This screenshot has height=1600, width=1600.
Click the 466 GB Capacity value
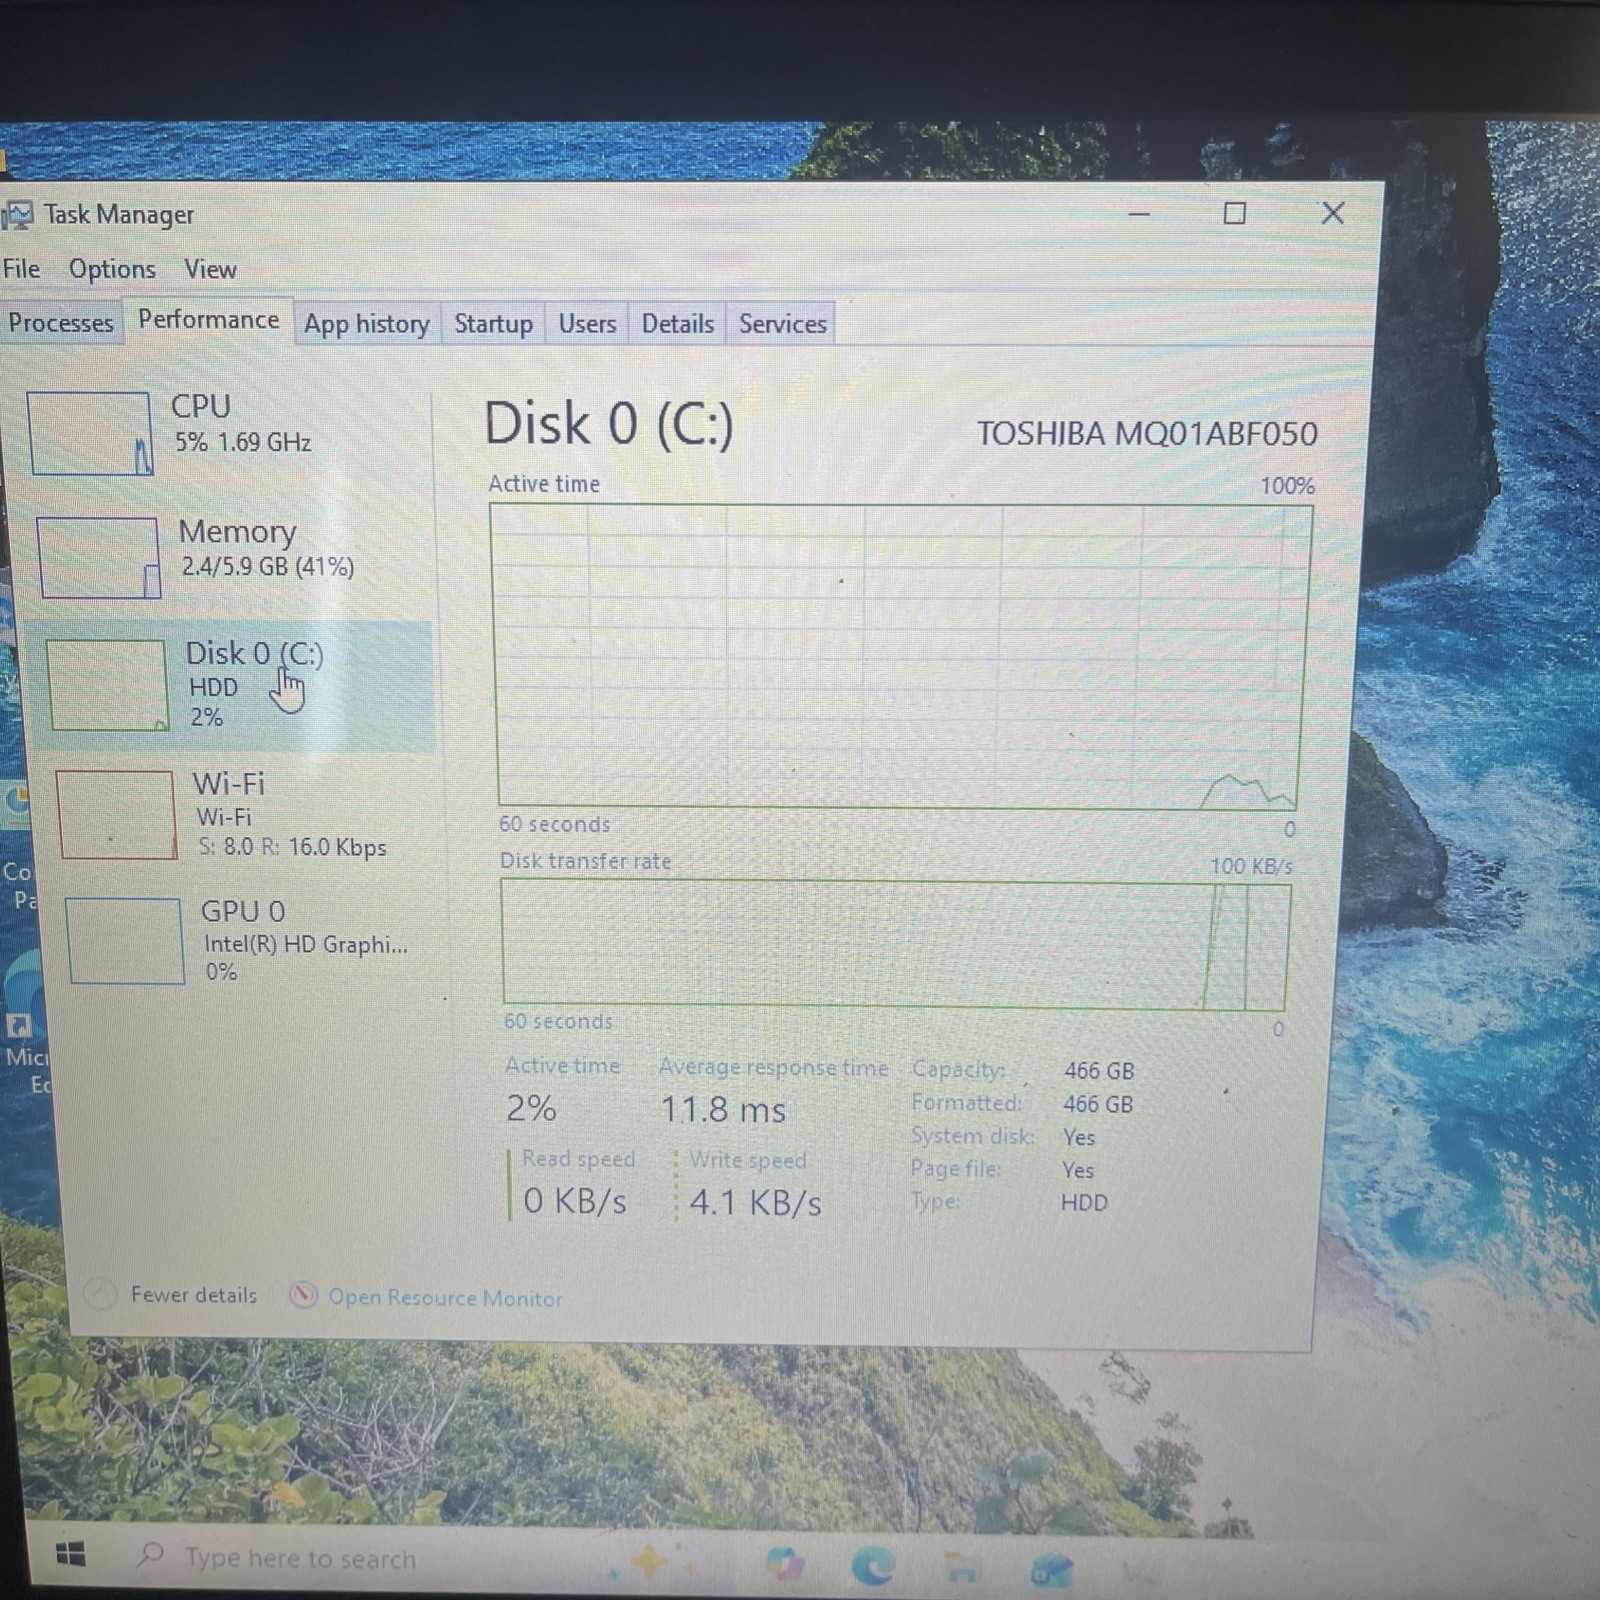click(1099, 1071)
